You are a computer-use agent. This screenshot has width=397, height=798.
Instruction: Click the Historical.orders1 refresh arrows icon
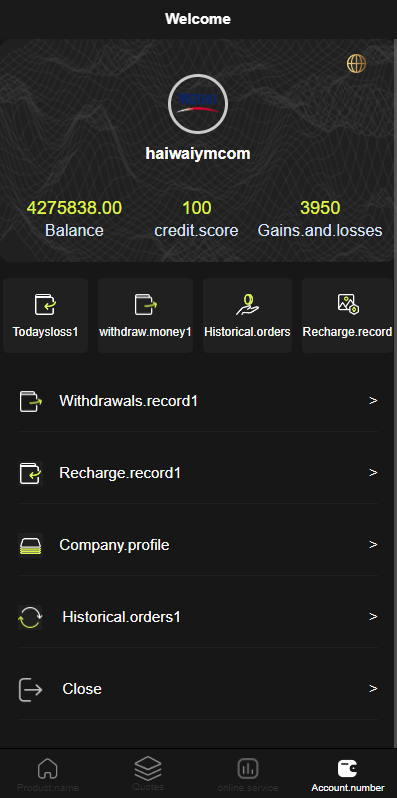pos(30,617)
